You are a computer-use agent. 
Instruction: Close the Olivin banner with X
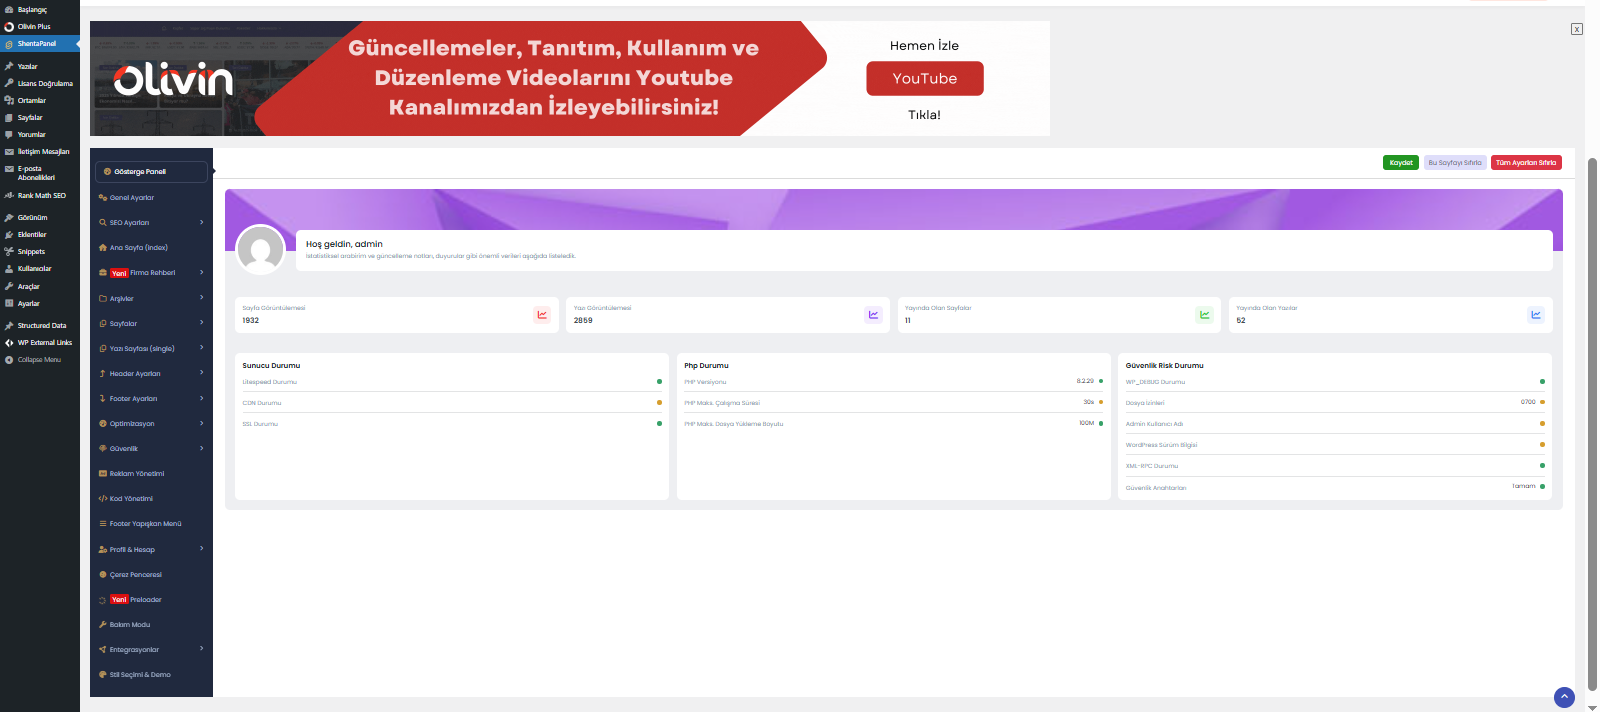tap(1577, 29)
